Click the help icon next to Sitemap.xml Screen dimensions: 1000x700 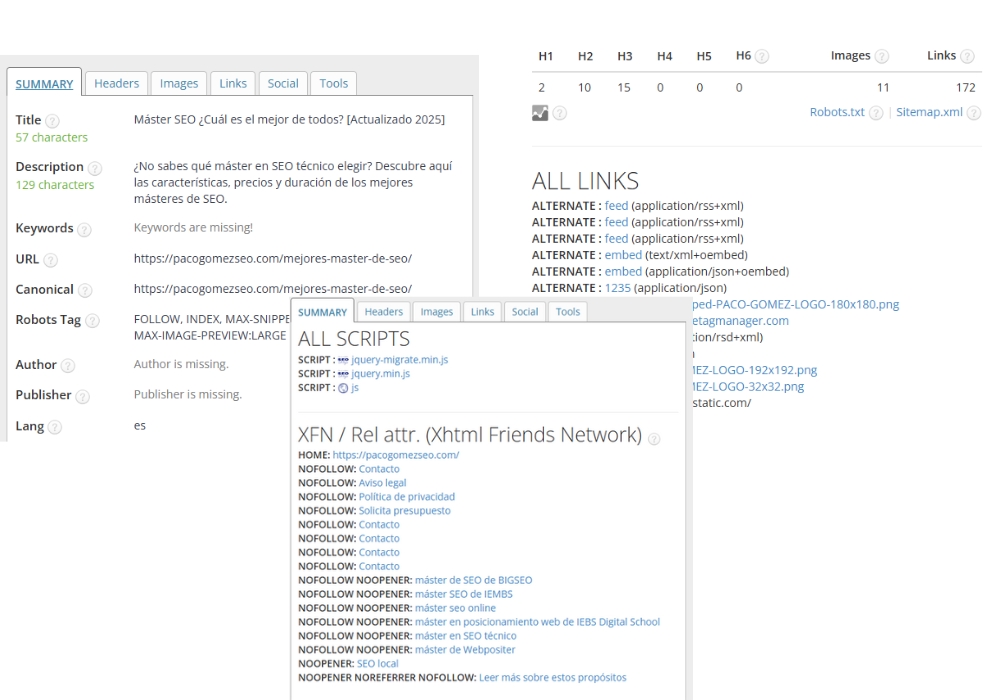click(974, 113)
